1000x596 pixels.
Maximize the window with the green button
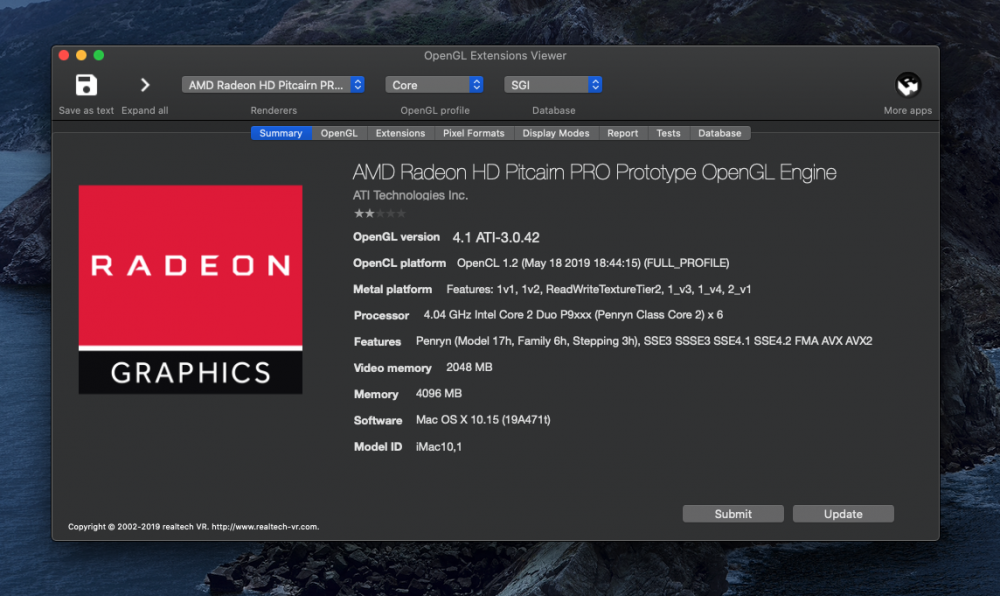(x=99, y=55)
